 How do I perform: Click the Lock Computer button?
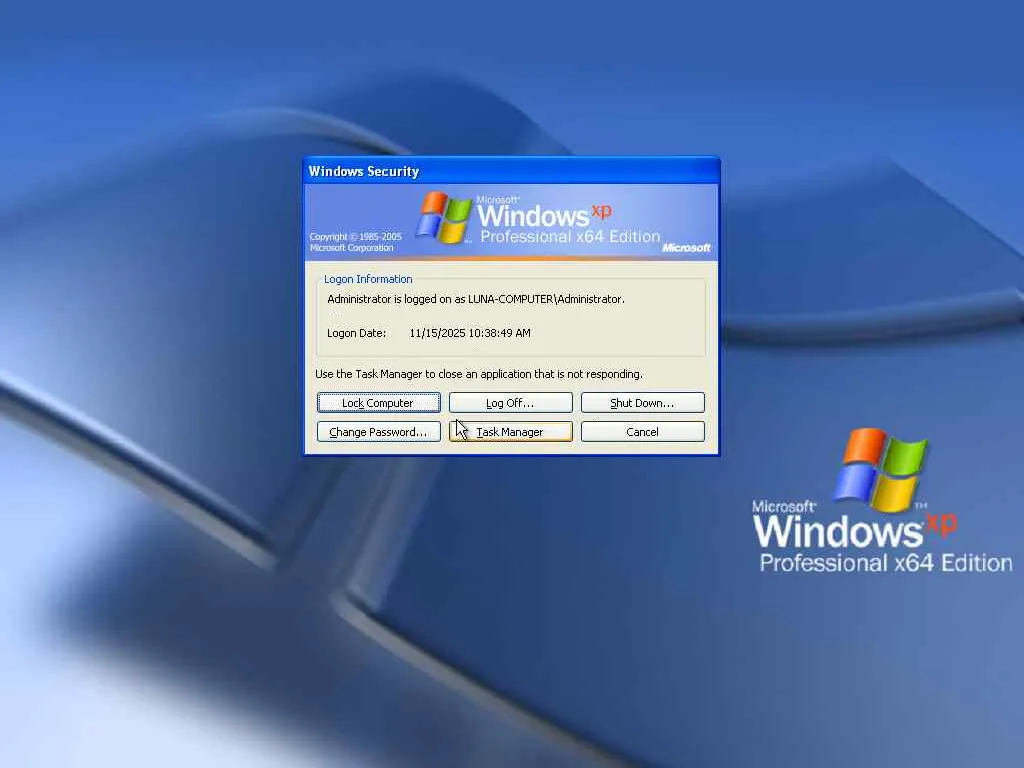pos(379,402)
